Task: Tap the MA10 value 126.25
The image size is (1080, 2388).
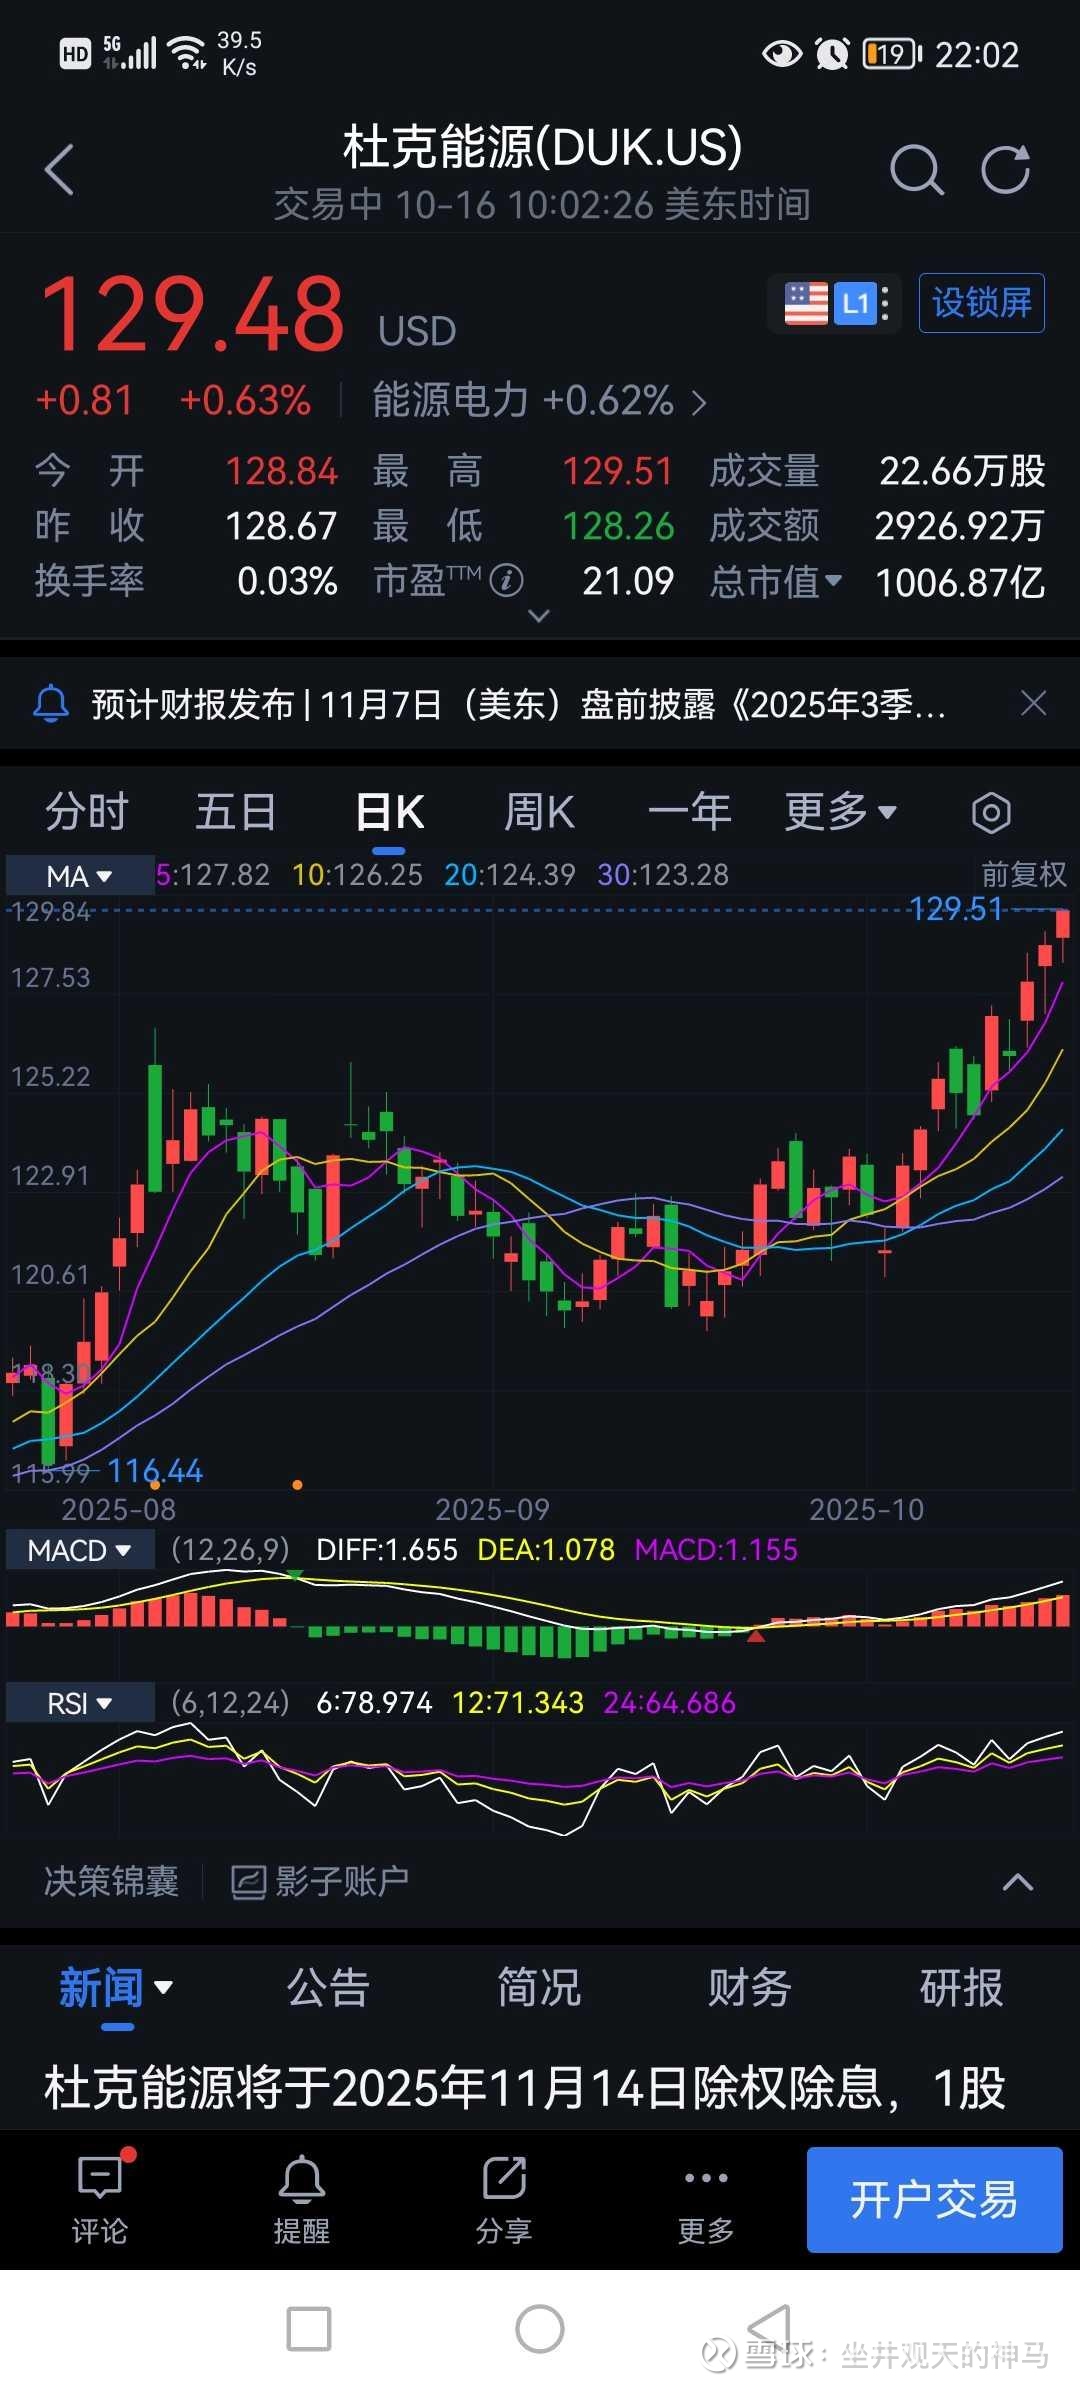Action: click(357, 875)
